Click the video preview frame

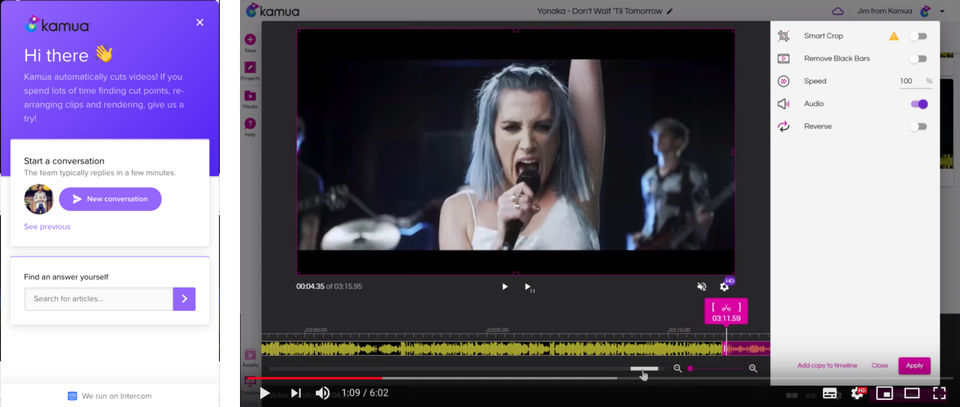(x=516, y=151)
